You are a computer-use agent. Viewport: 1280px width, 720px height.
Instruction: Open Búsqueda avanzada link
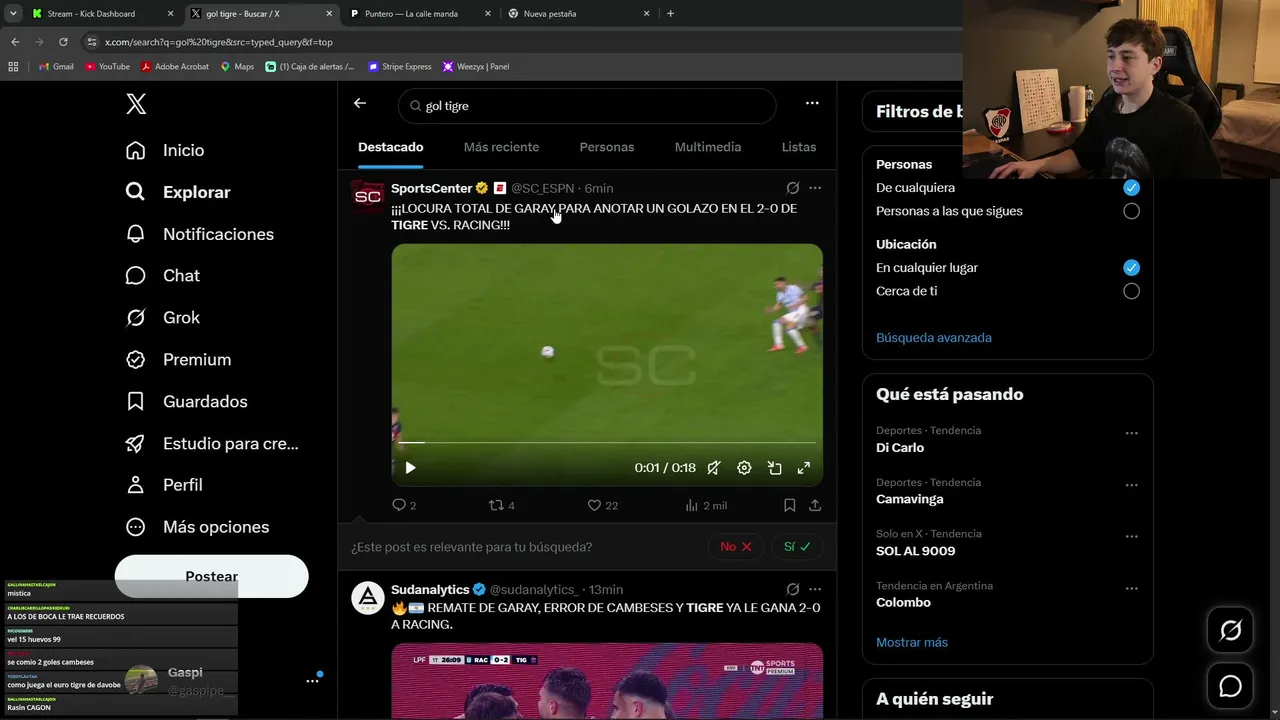point(934,338)
